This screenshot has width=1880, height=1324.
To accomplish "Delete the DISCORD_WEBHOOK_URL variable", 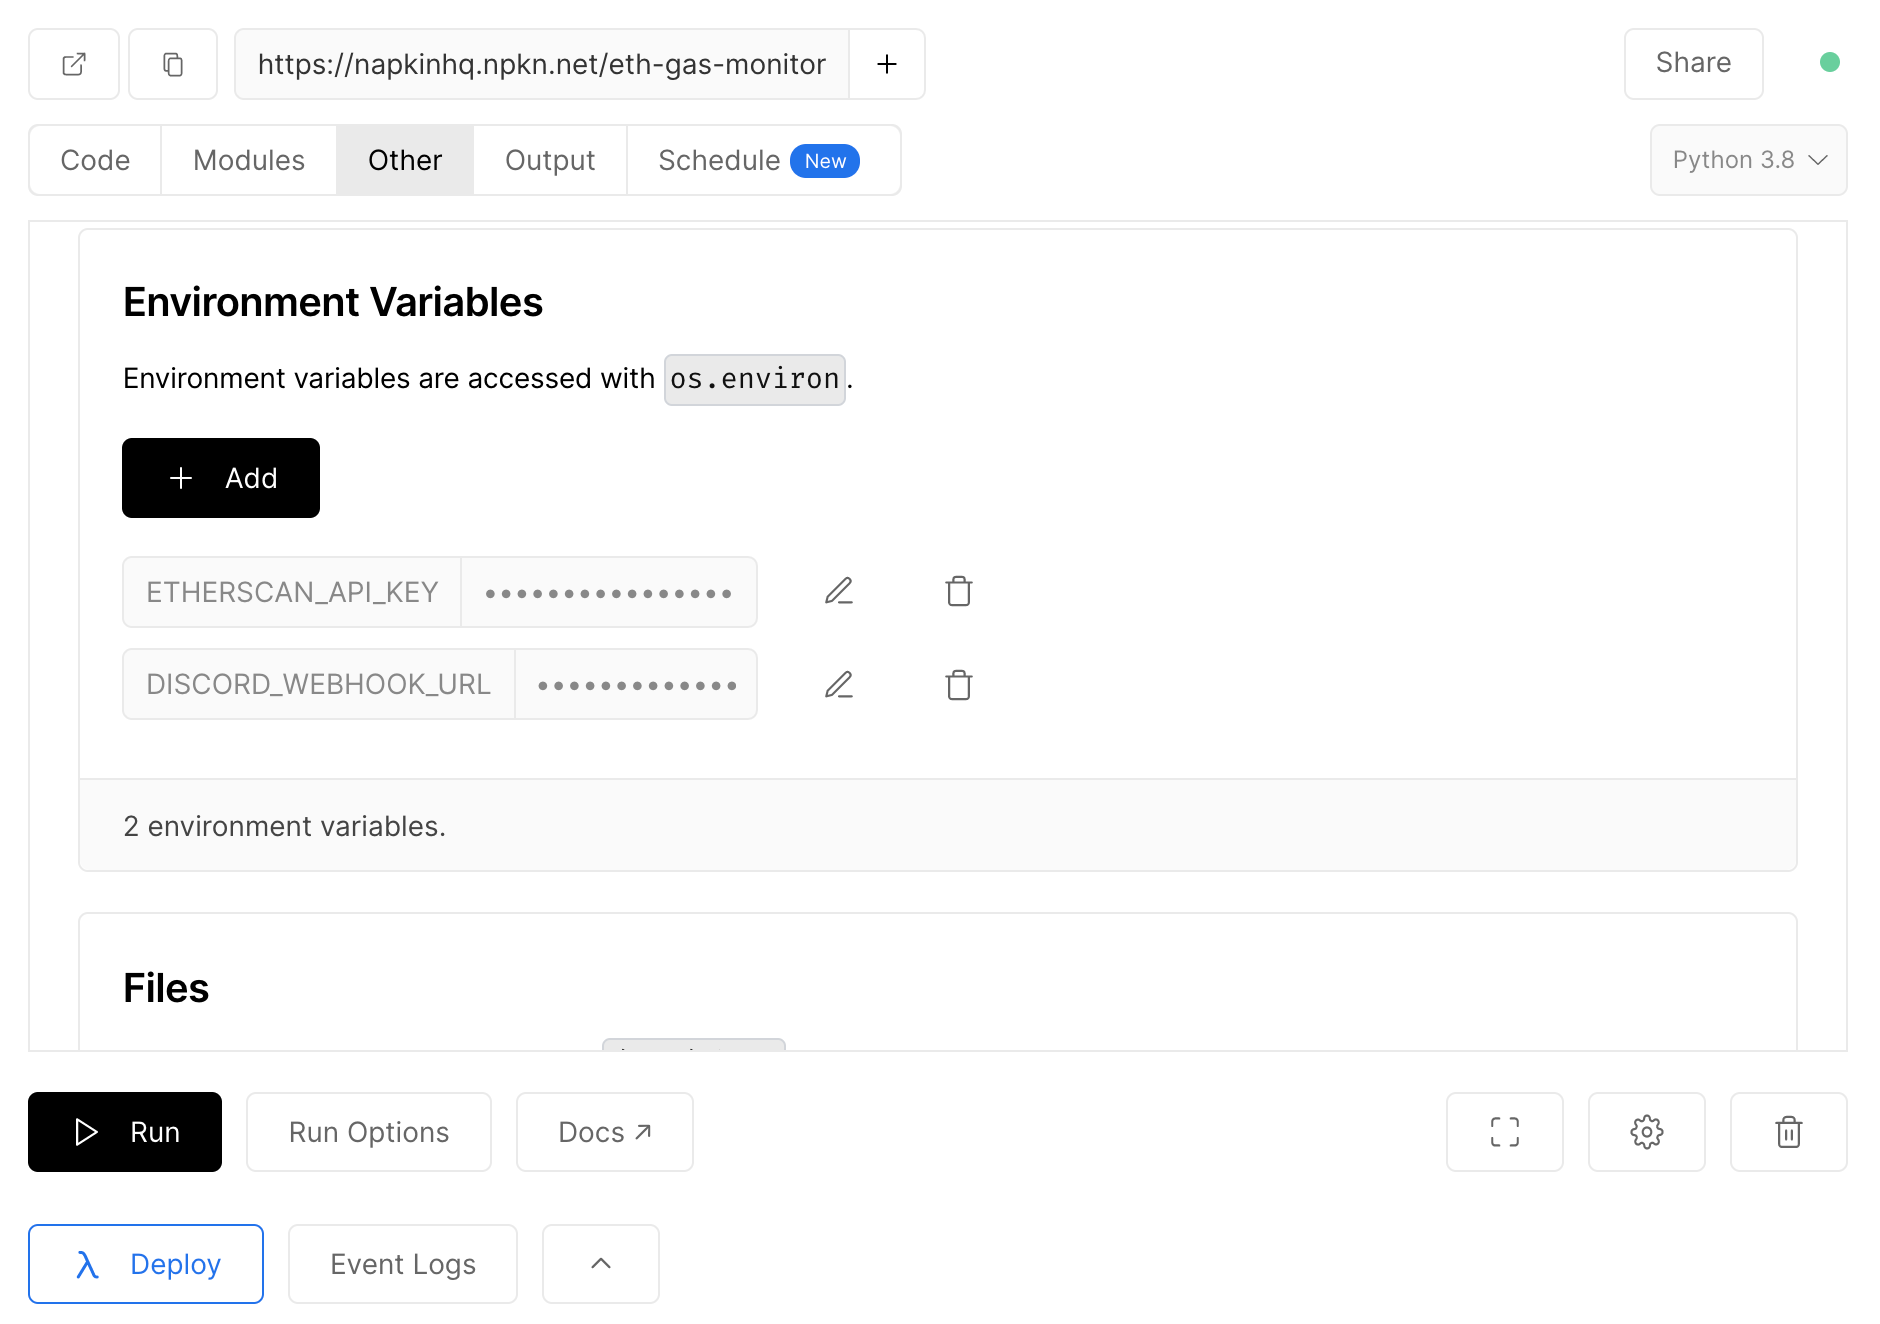I will pos(959,685).
